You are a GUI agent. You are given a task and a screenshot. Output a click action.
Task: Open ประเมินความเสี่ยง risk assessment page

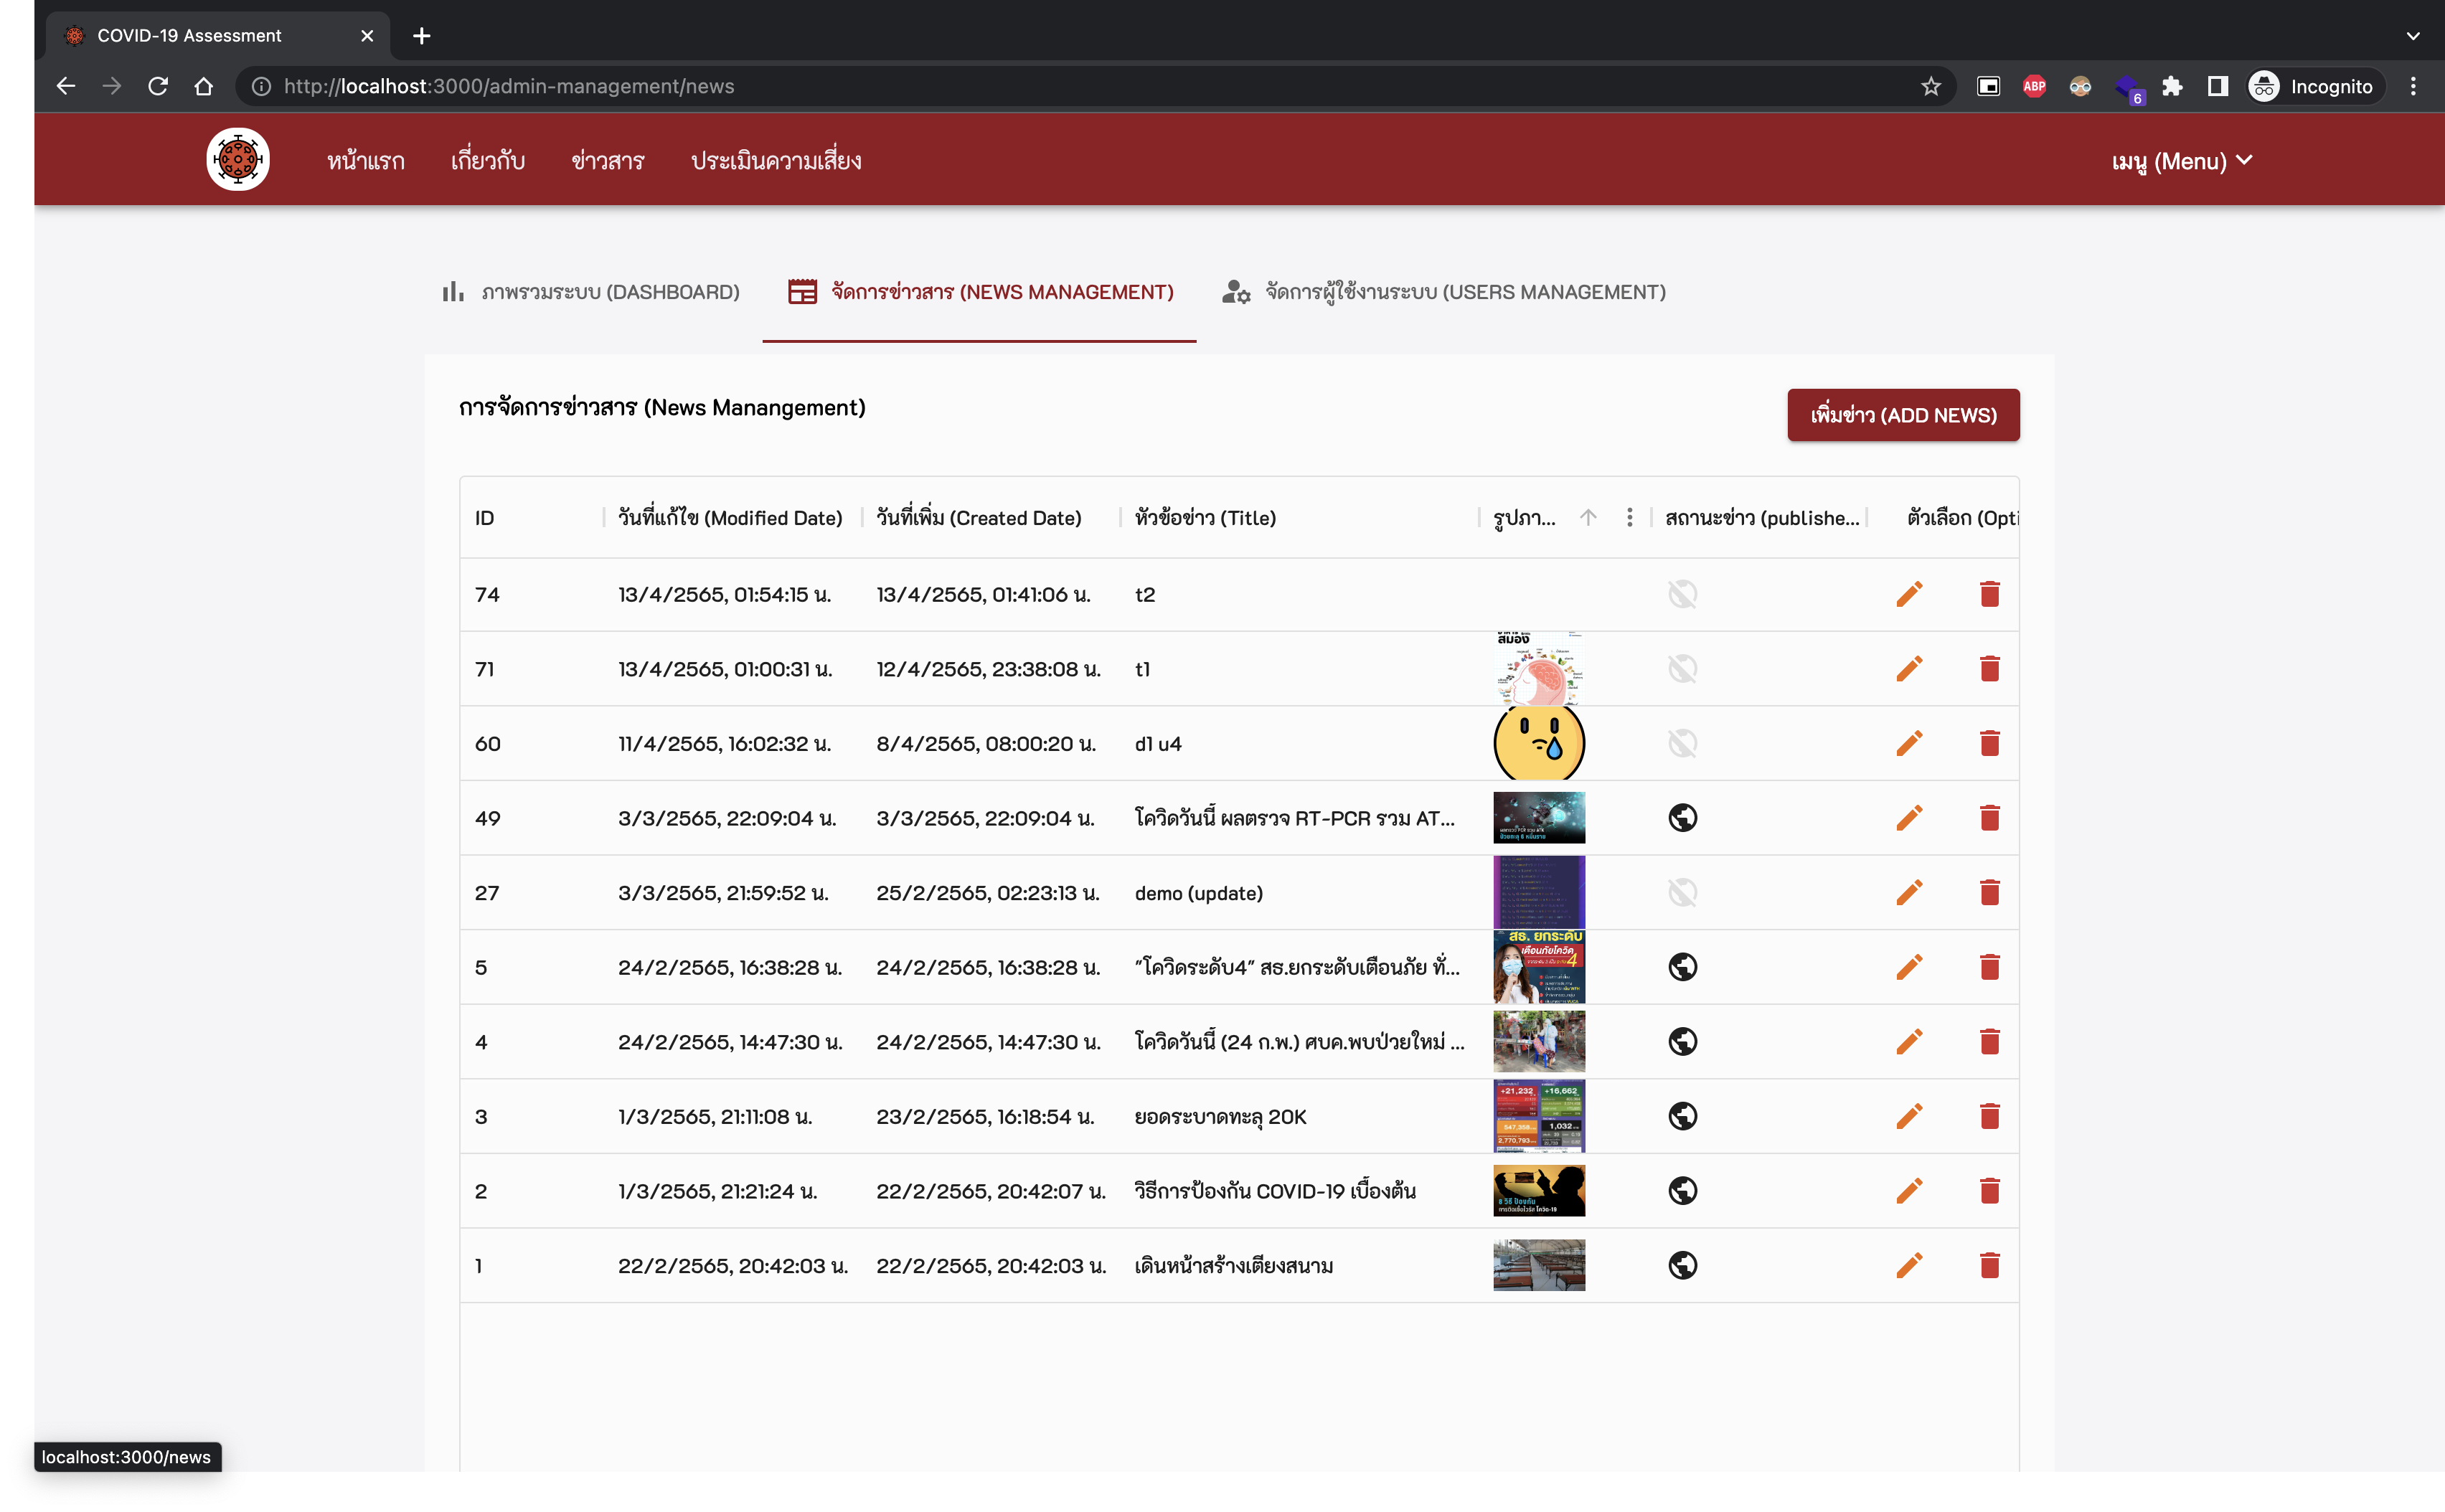point(776,160)
